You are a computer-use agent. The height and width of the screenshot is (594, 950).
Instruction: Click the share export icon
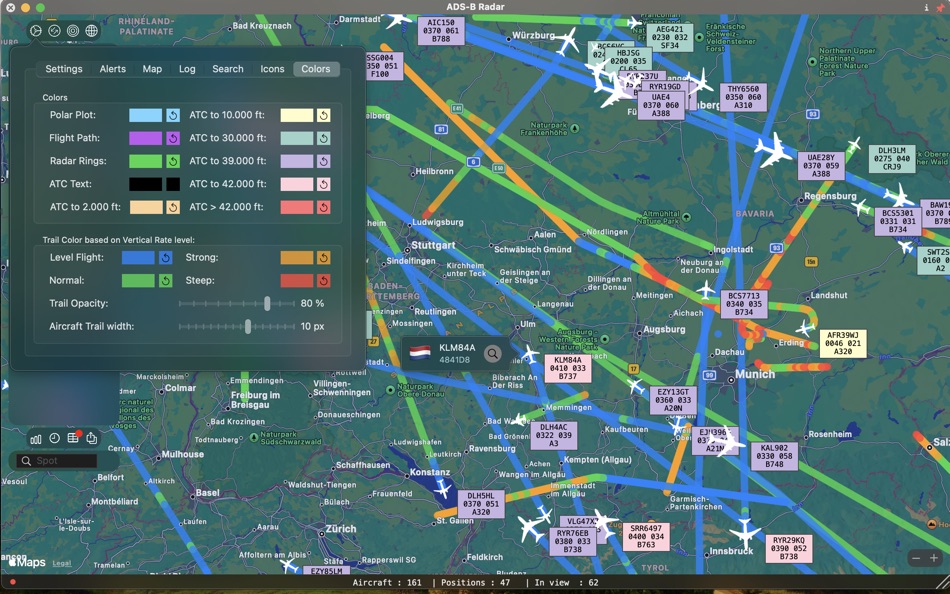[x=91, y=438]
